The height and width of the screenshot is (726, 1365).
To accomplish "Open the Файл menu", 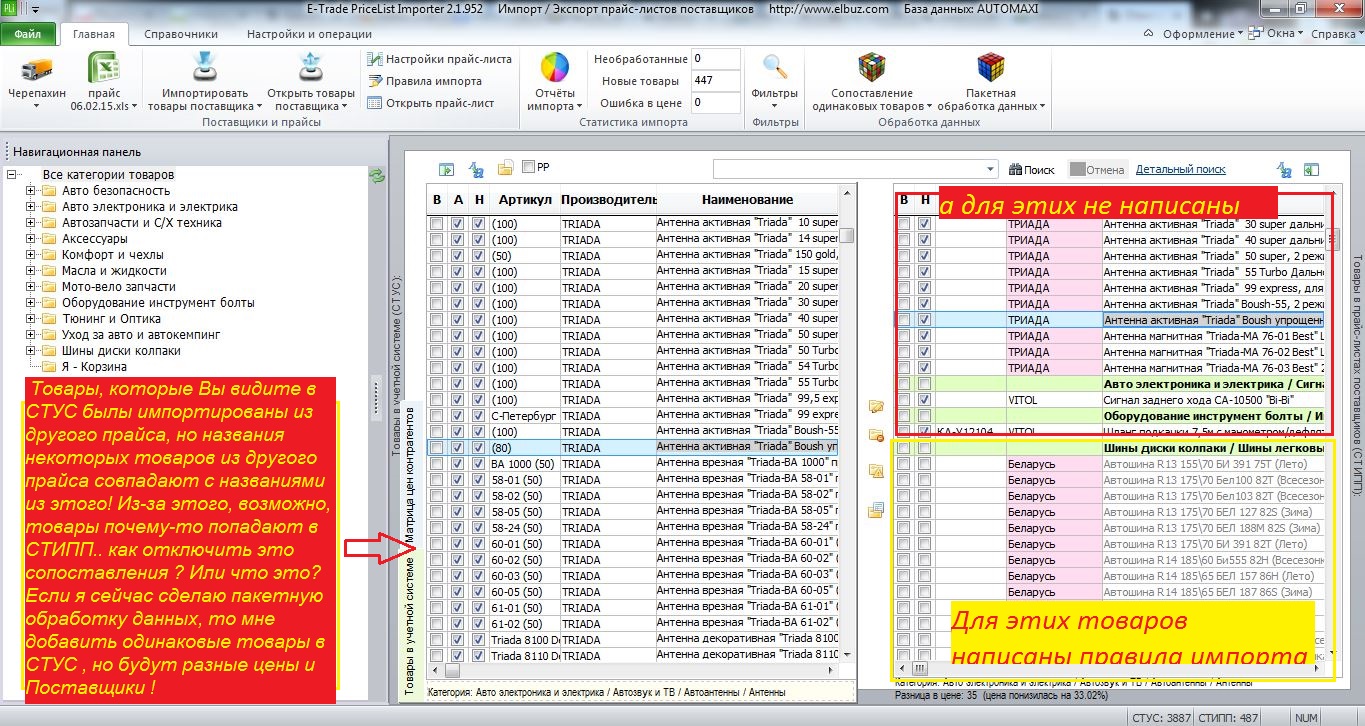I will [x=28, y=33].
